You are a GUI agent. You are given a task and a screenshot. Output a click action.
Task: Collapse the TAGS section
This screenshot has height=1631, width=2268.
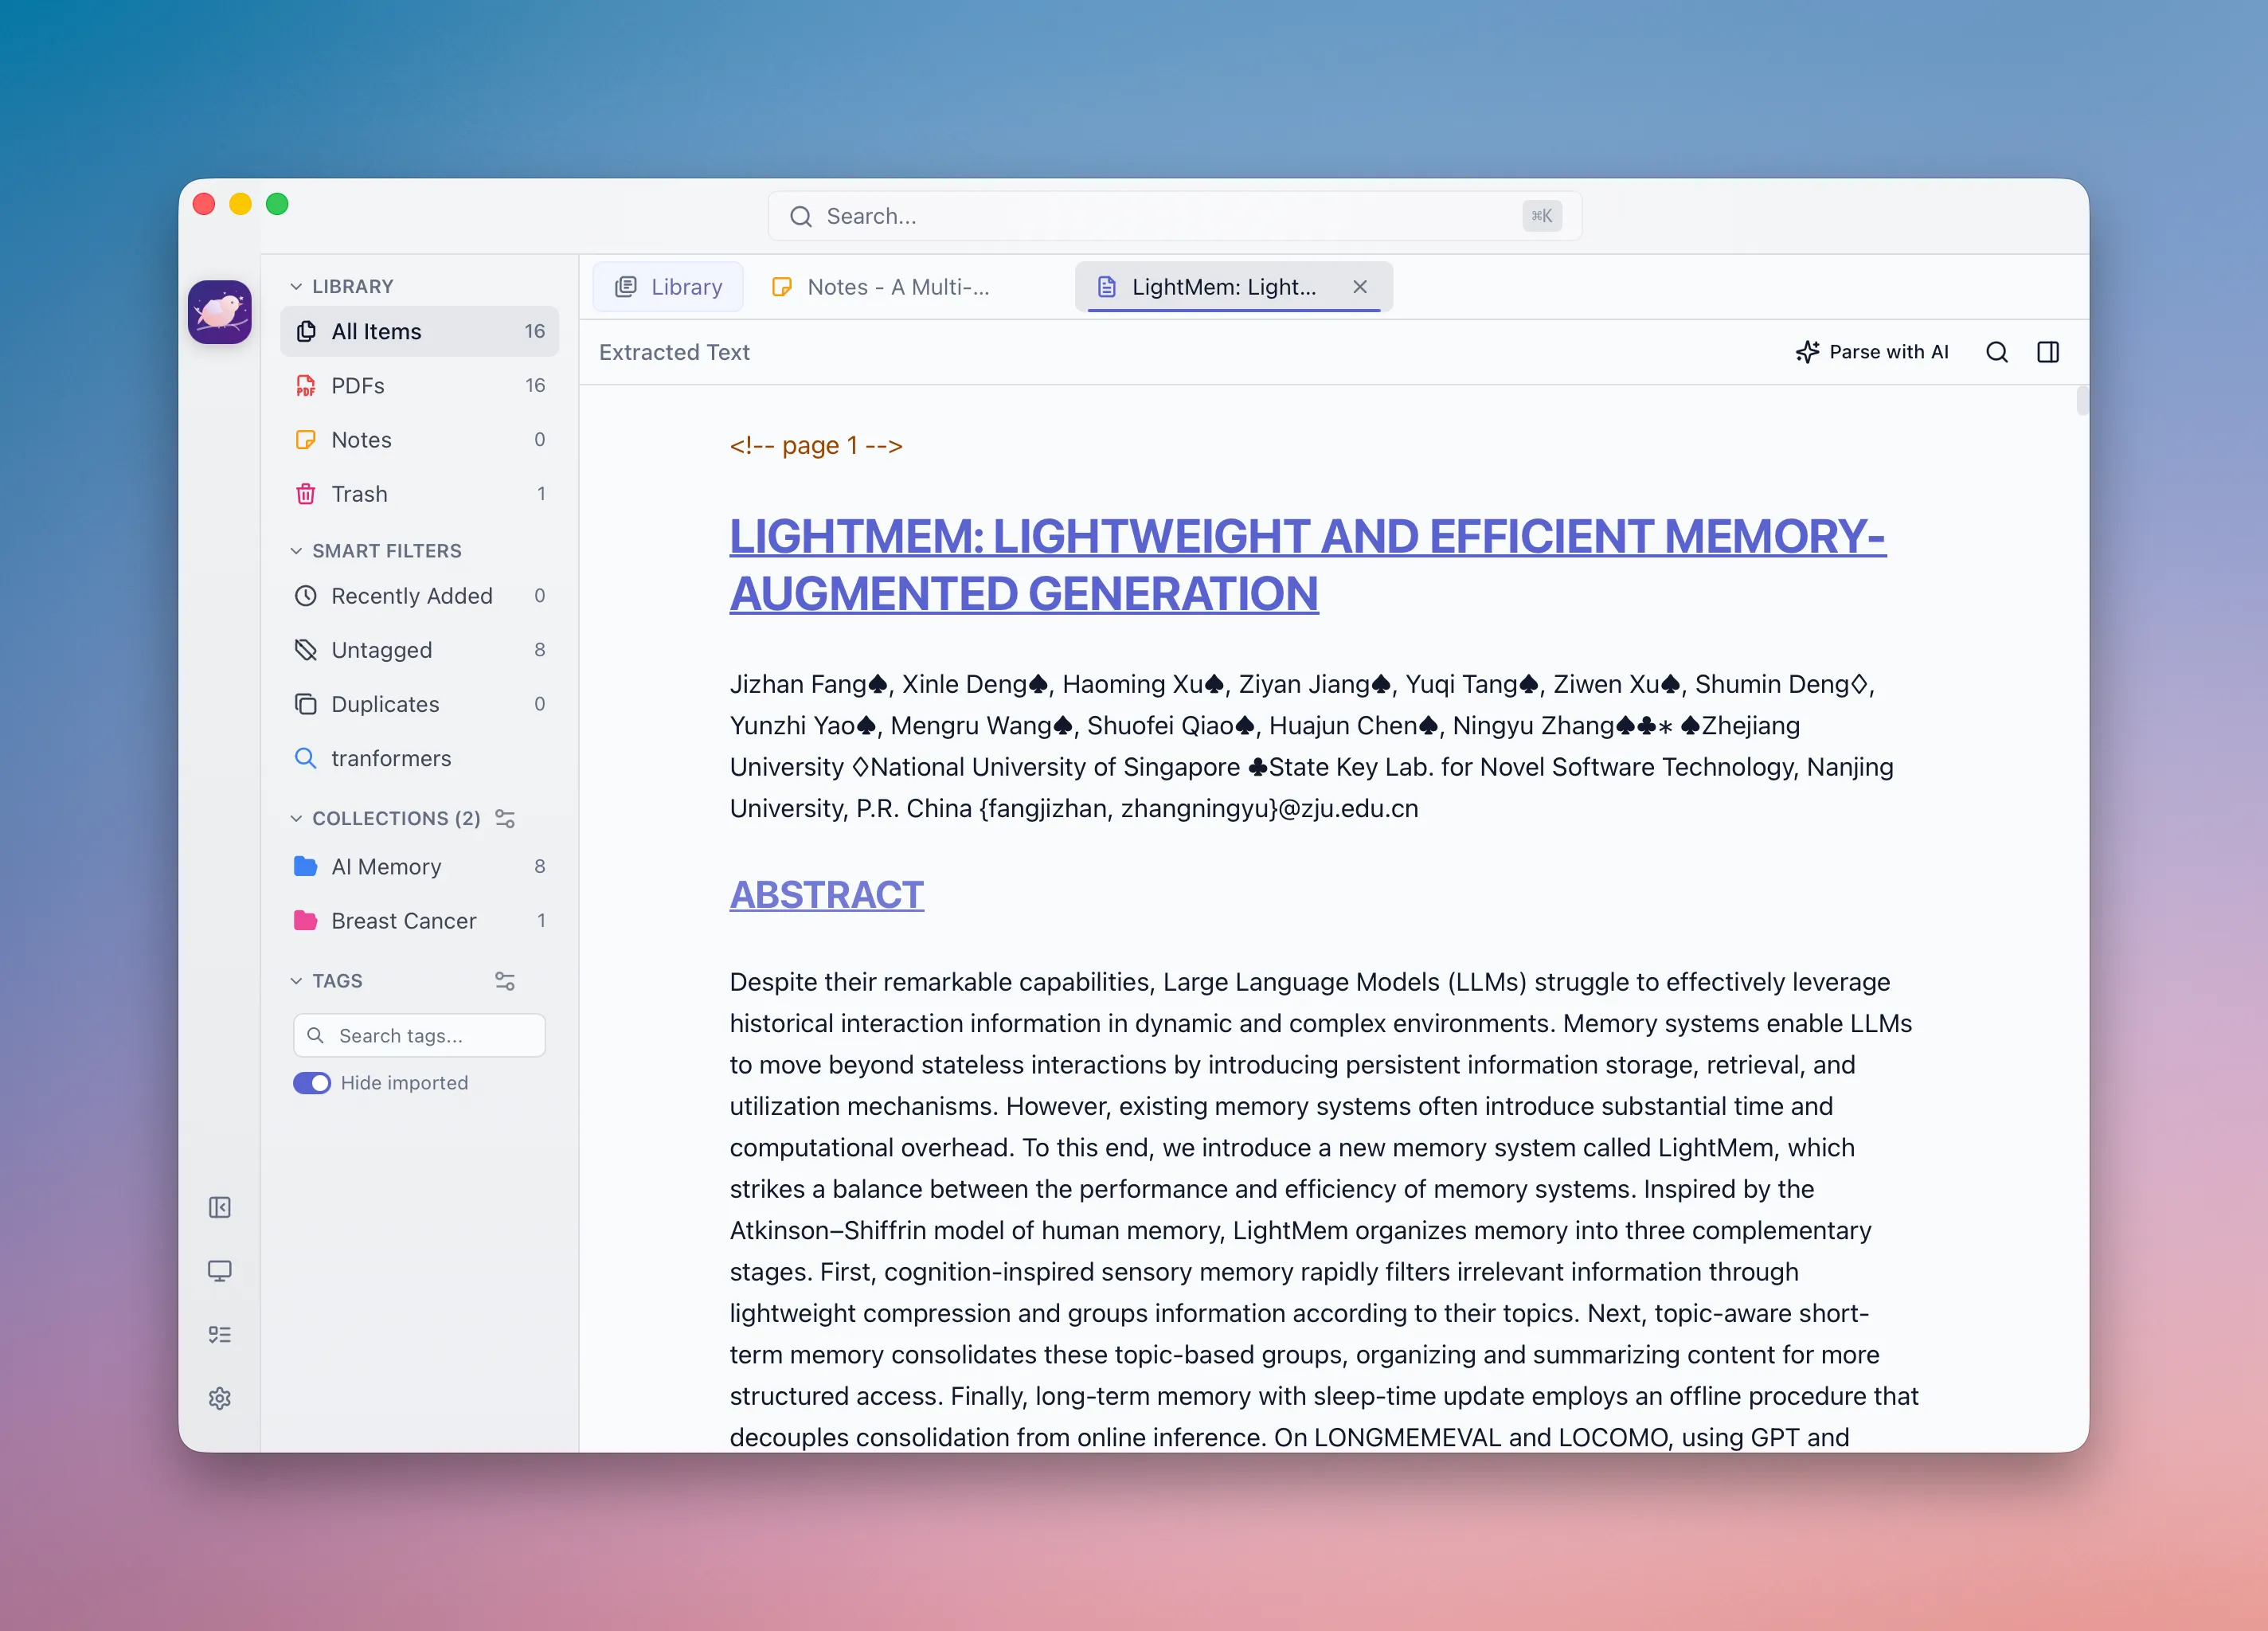coord(296,981)
